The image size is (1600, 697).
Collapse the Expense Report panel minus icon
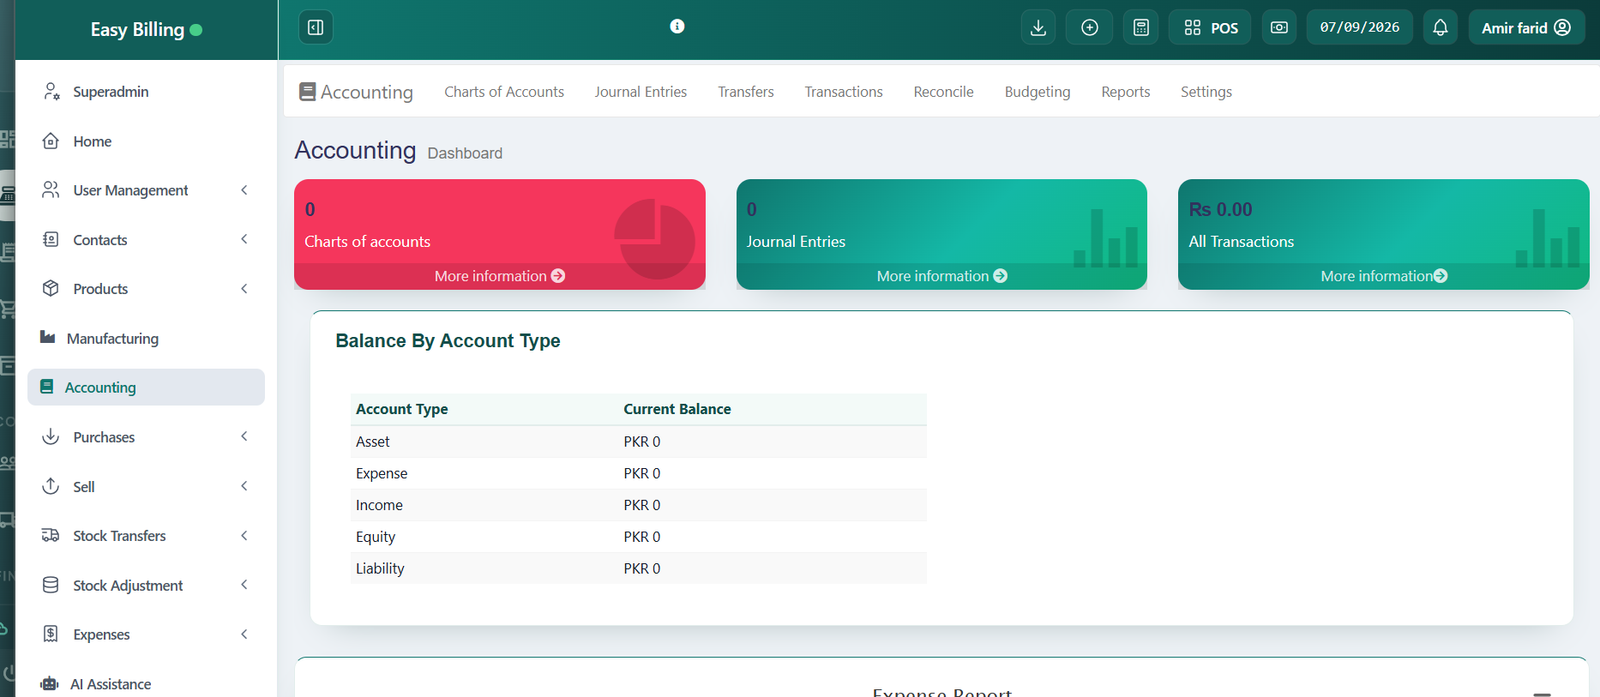1542,693
